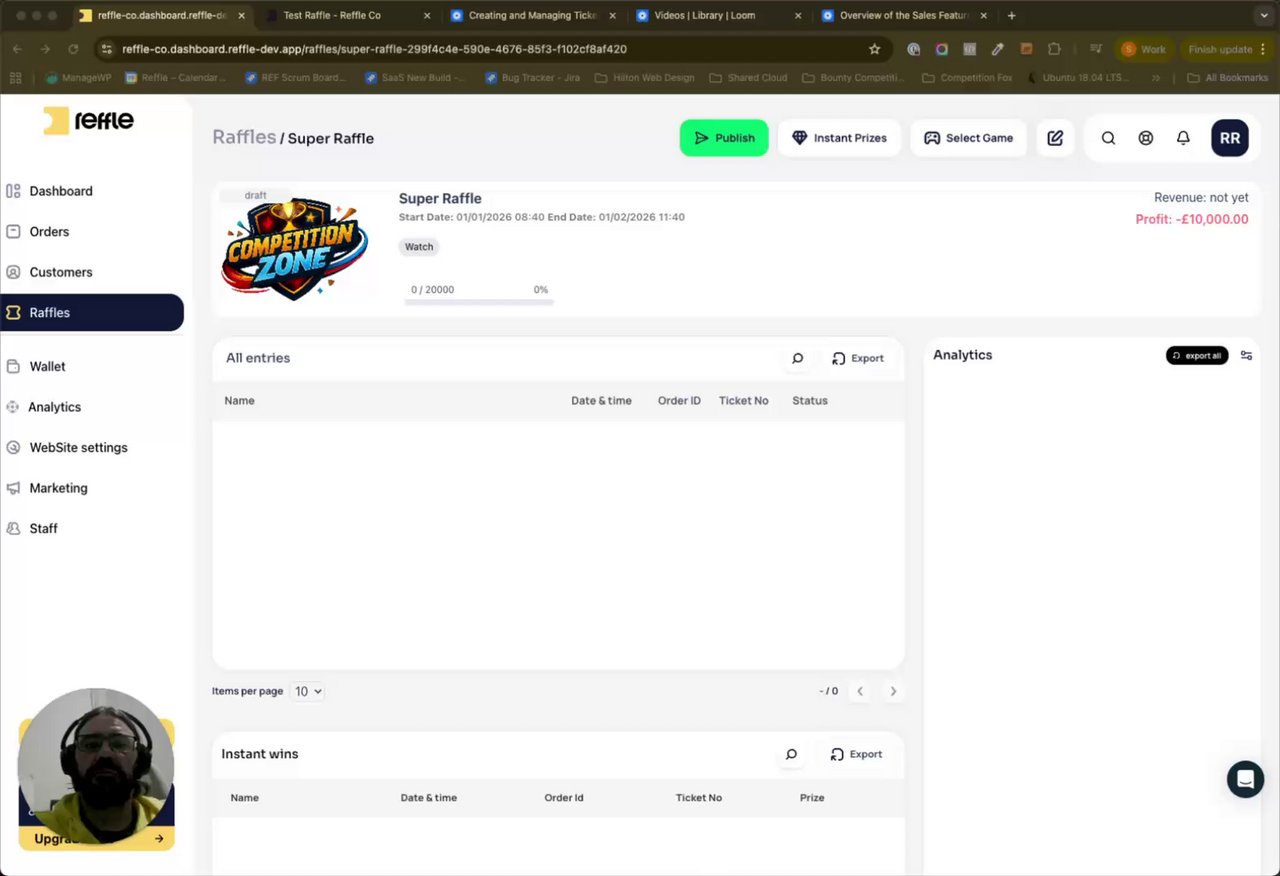Export All entries
Image resolution: width=1280 pixels, height=876 pixels.
click(x=858, y=358)
